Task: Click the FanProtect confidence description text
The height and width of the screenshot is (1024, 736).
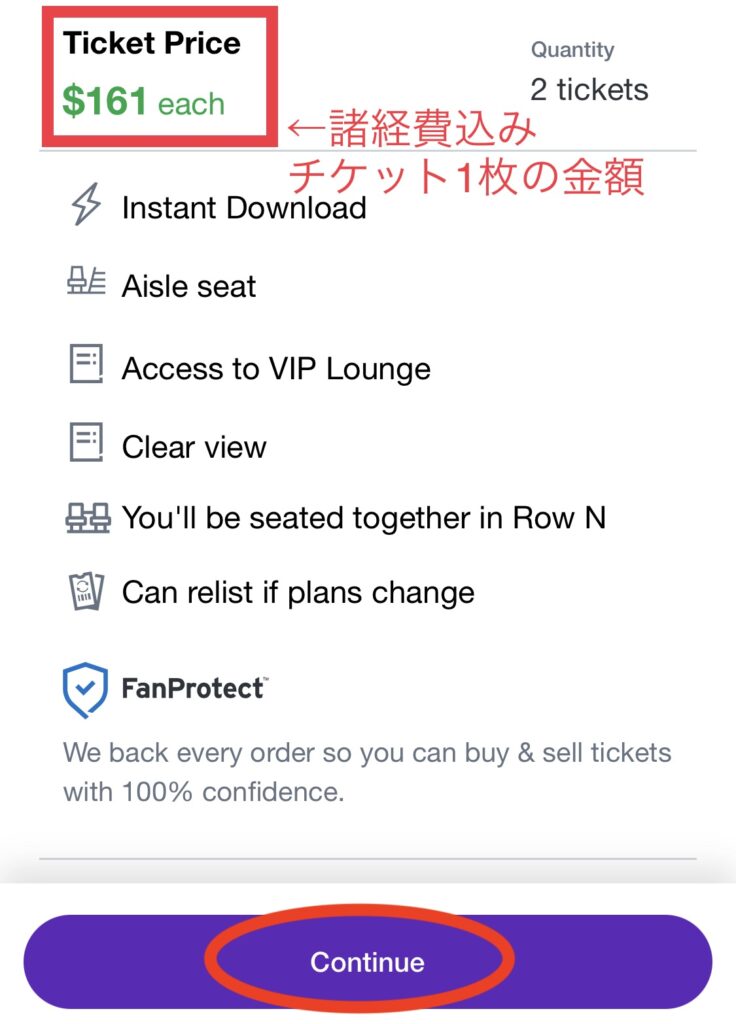Action: (x=367, y=772)
